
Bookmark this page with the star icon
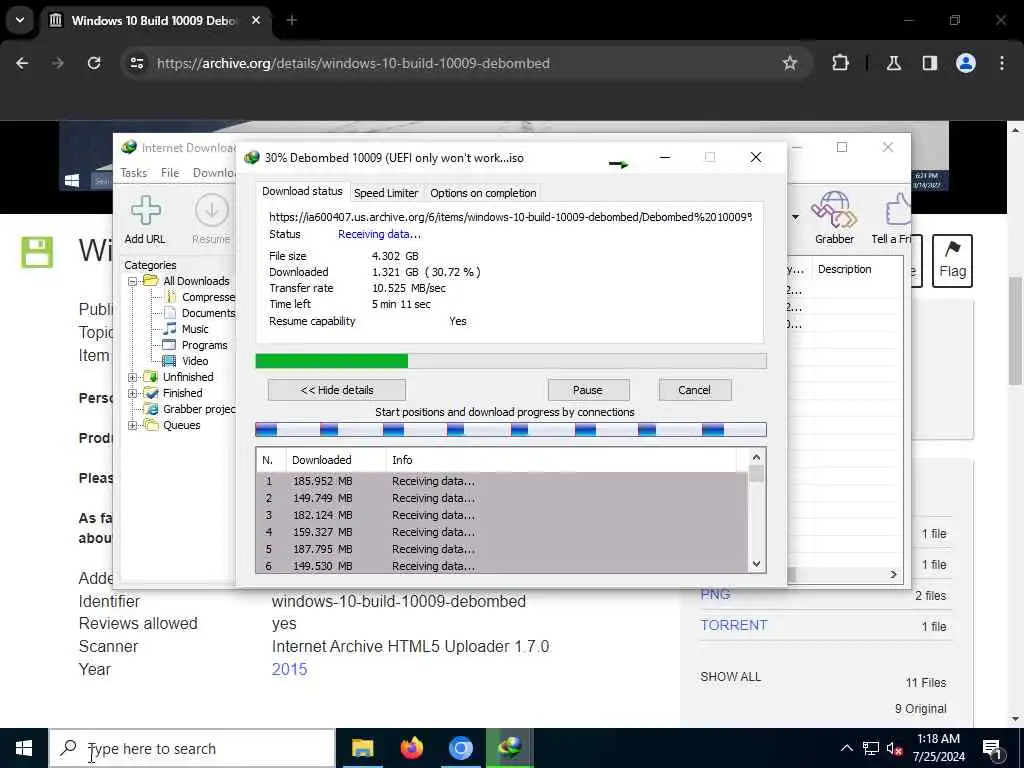tap(790, 63)
